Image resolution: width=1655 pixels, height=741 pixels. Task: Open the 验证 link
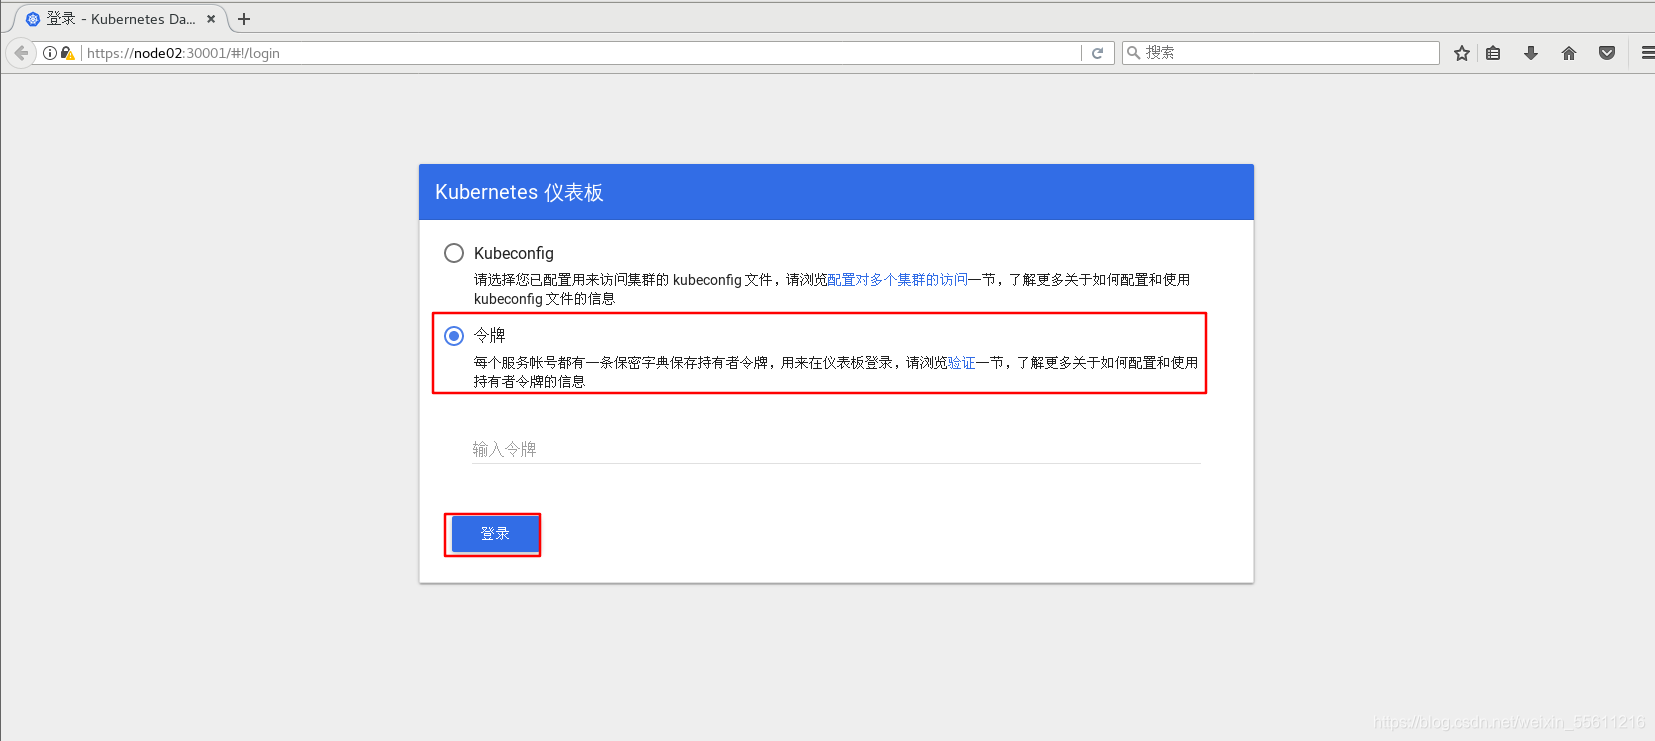click(x=961, y=363)
